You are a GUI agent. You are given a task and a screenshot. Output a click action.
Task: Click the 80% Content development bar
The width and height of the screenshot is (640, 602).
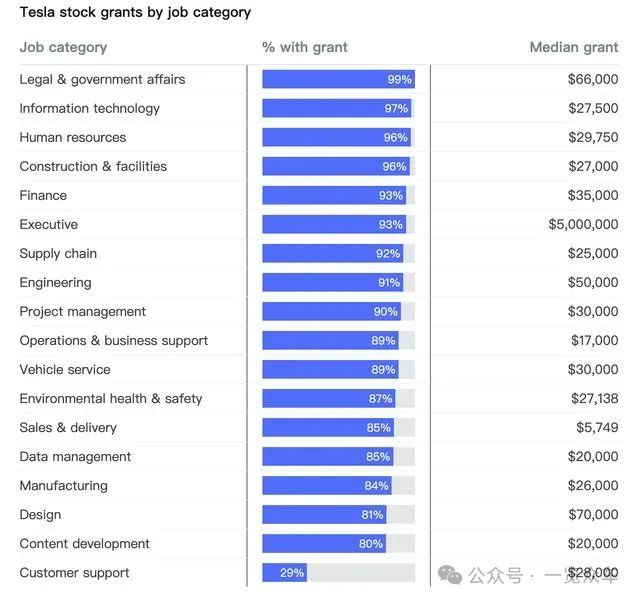tap(323, 543)
